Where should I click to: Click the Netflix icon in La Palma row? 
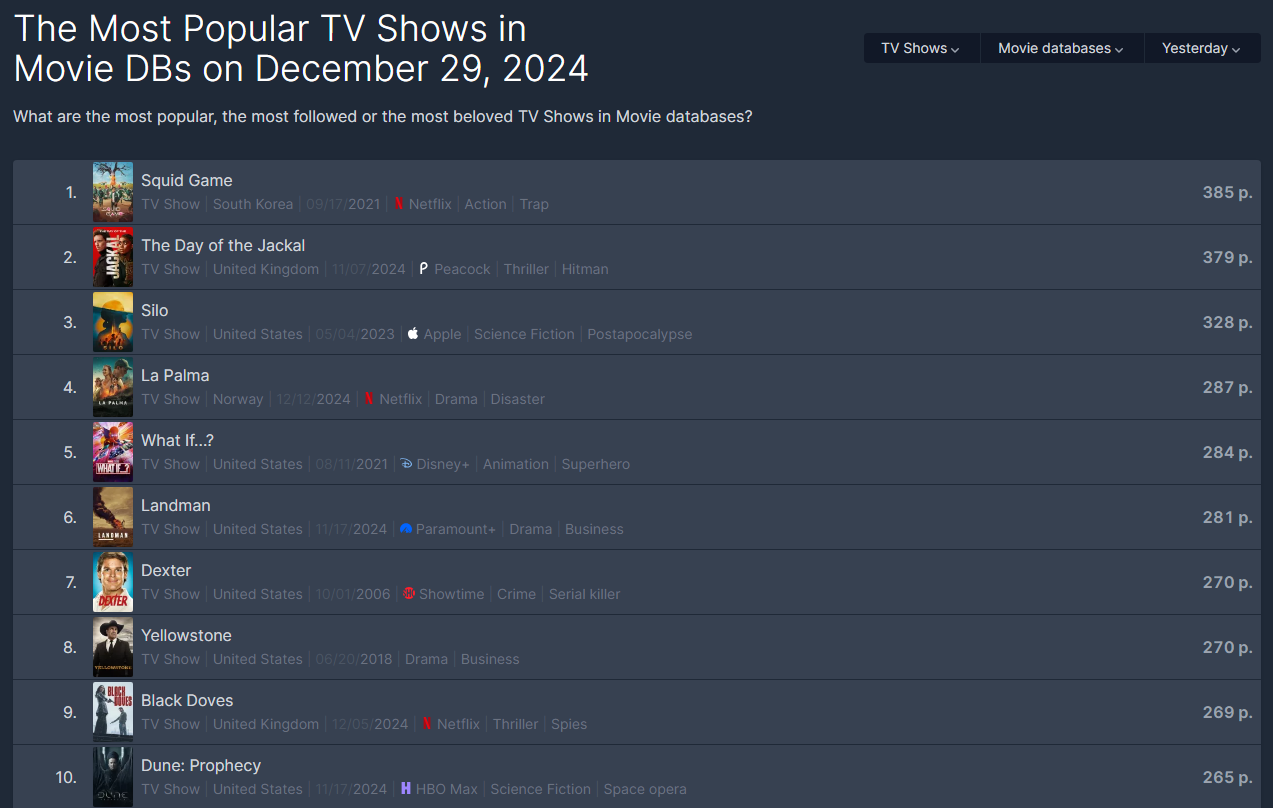(369, 399)
